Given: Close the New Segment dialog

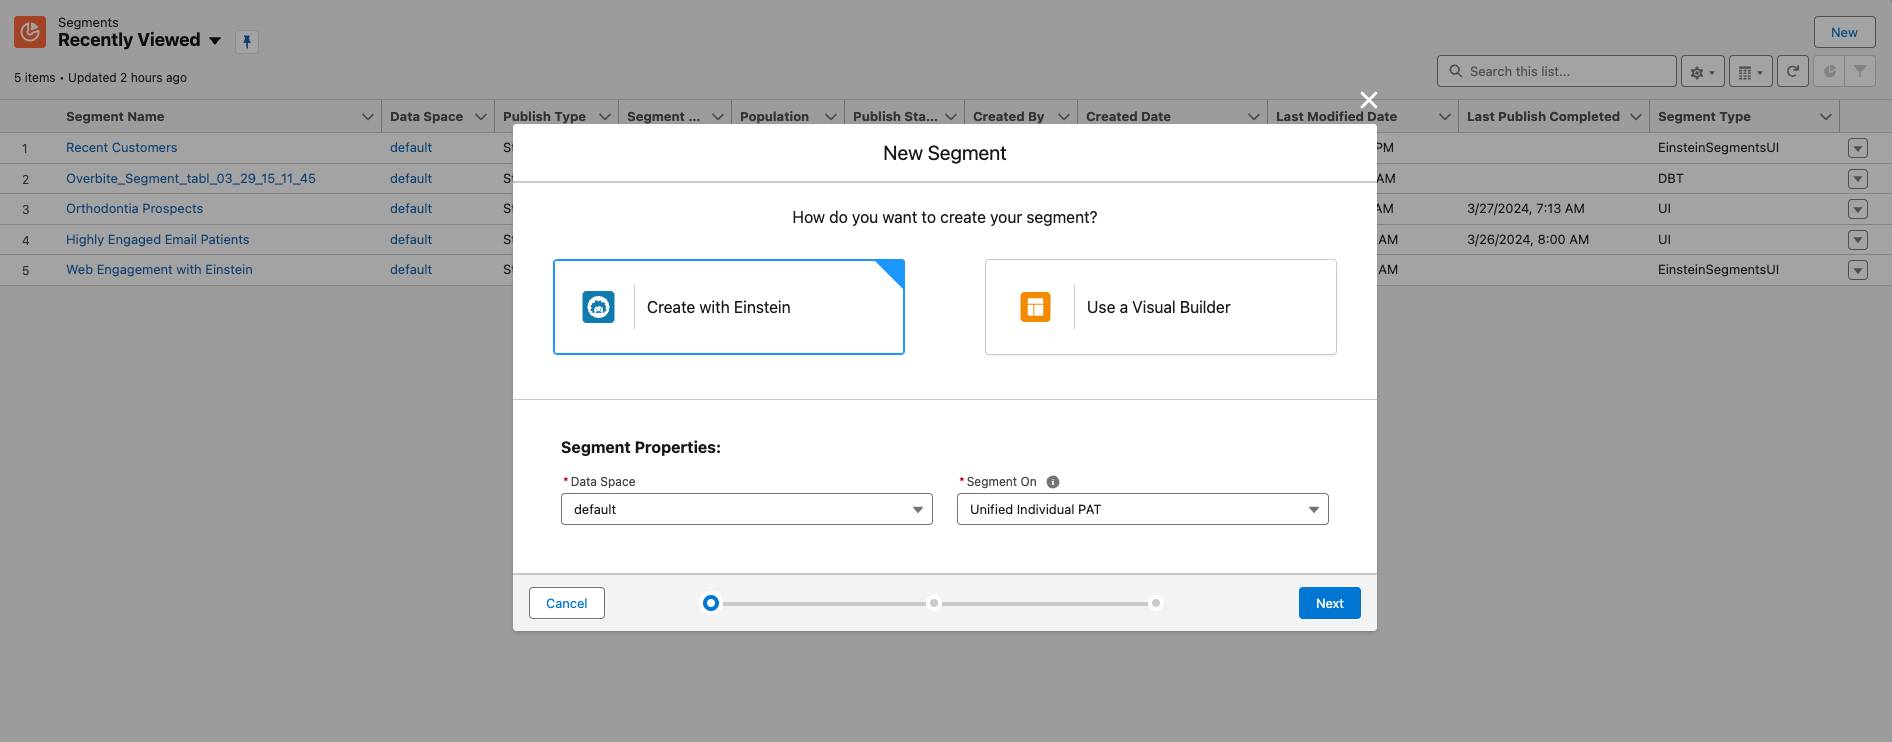Looking at the screenshot, I should tap(1369, 100).
